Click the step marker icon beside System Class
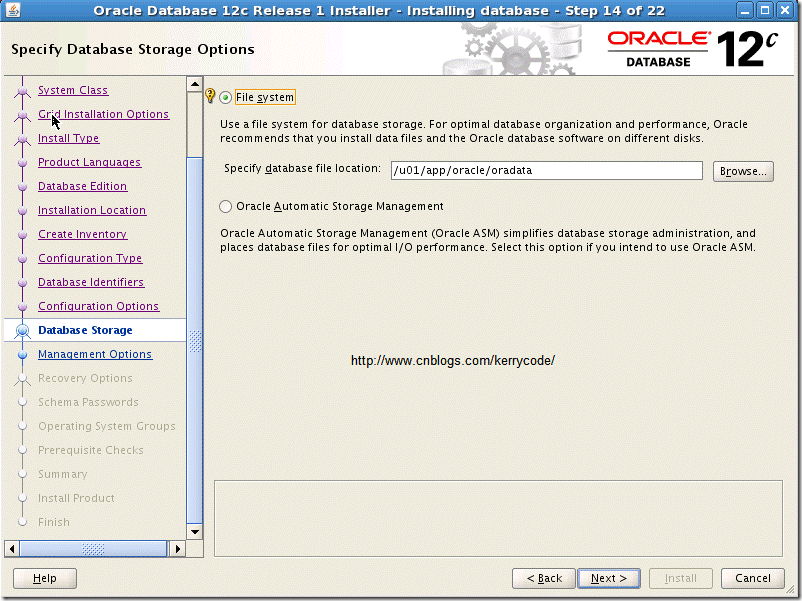The width and height of the screenshot is (802, 601). [x=22, y=91]
